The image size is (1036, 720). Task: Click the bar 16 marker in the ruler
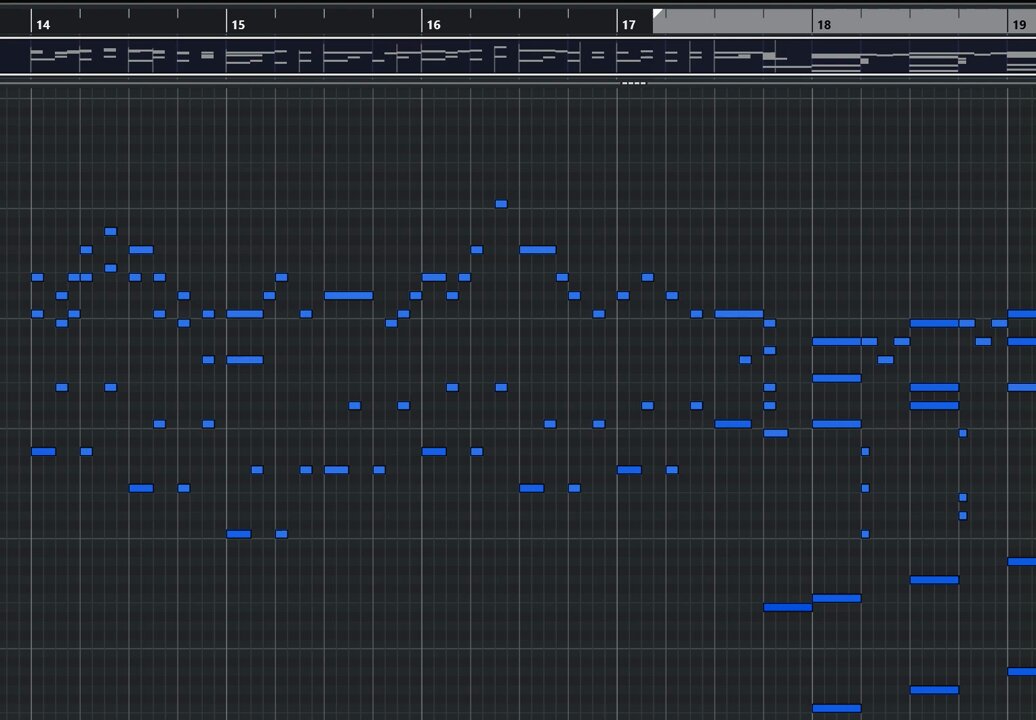coord(433,25)
